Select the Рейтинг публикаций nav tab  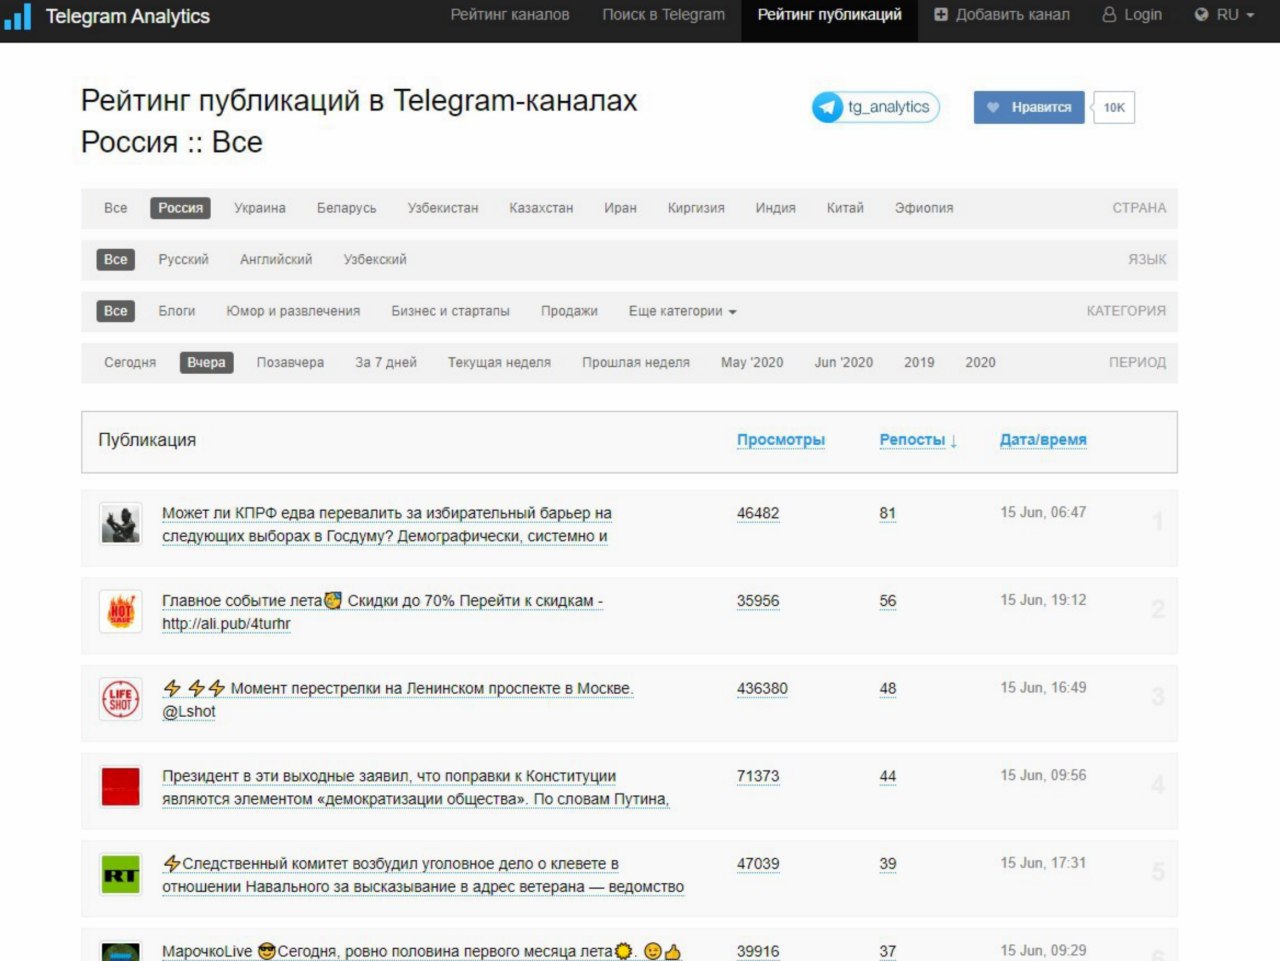[829, 15]
